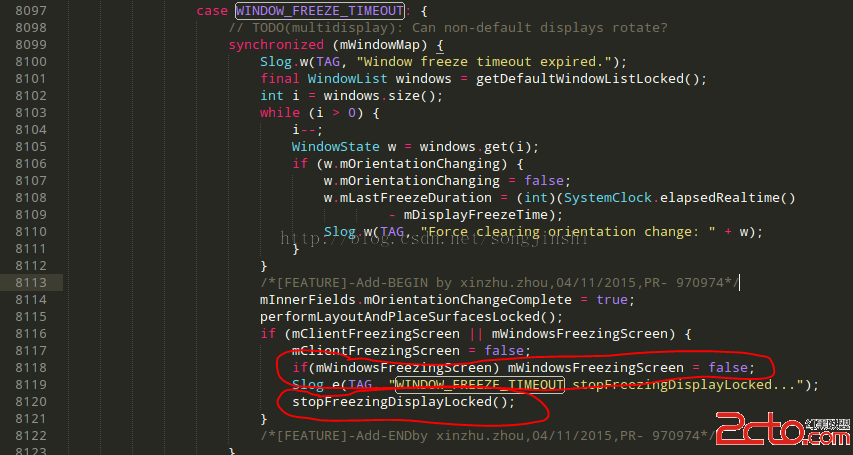
Task: Select line number 8109 in gutter
Action: tap(31, 214)
